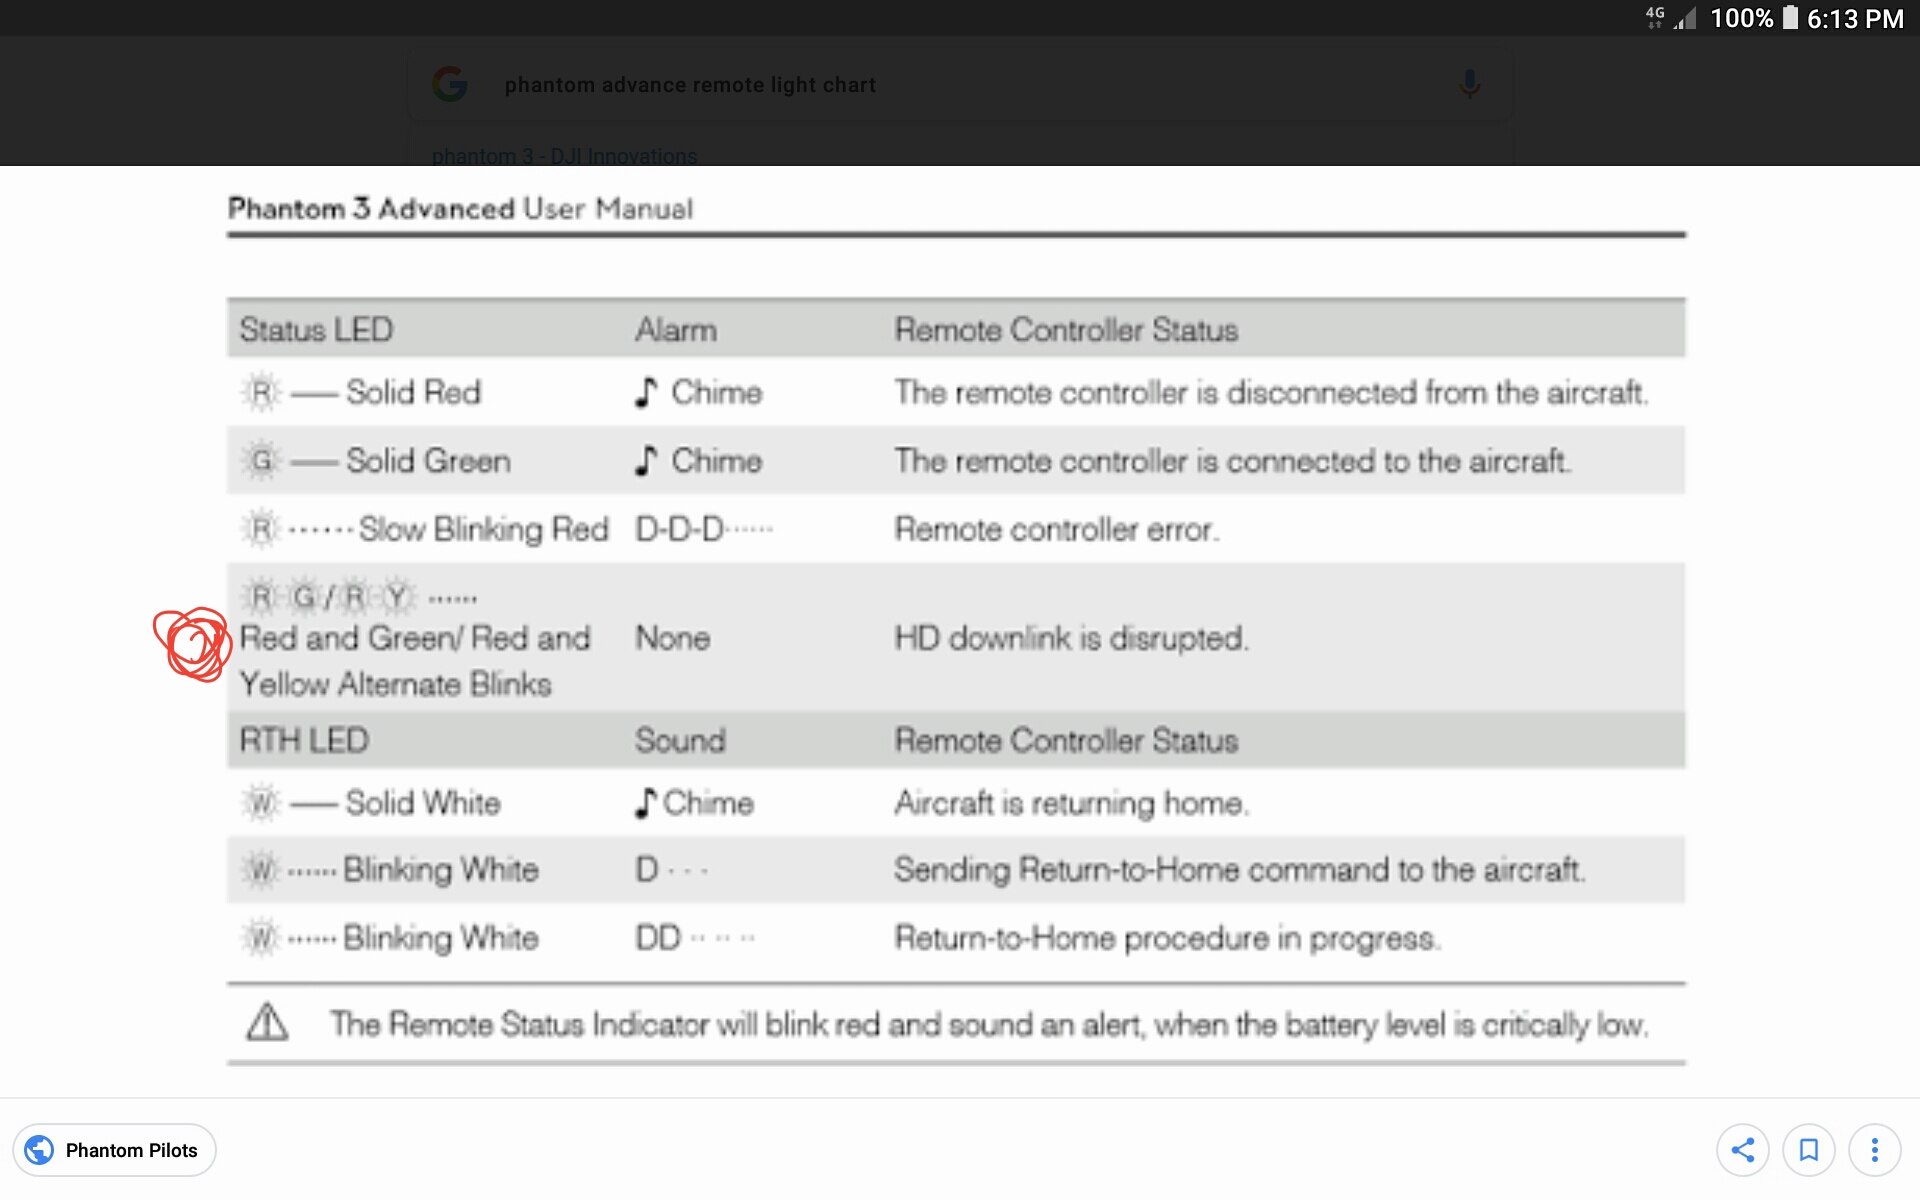Tap the 'Solid Green' LED row label
Image resolution: width=1920 pixels, height=1200 pixels.
click(428, 461)
